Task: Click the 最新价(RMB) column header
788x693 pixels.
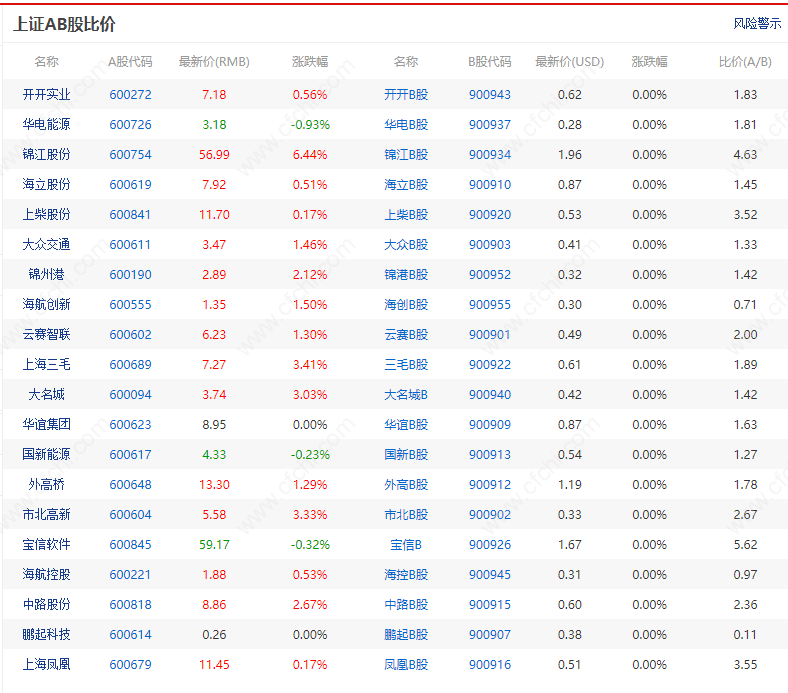Action: tap(214, 62)
